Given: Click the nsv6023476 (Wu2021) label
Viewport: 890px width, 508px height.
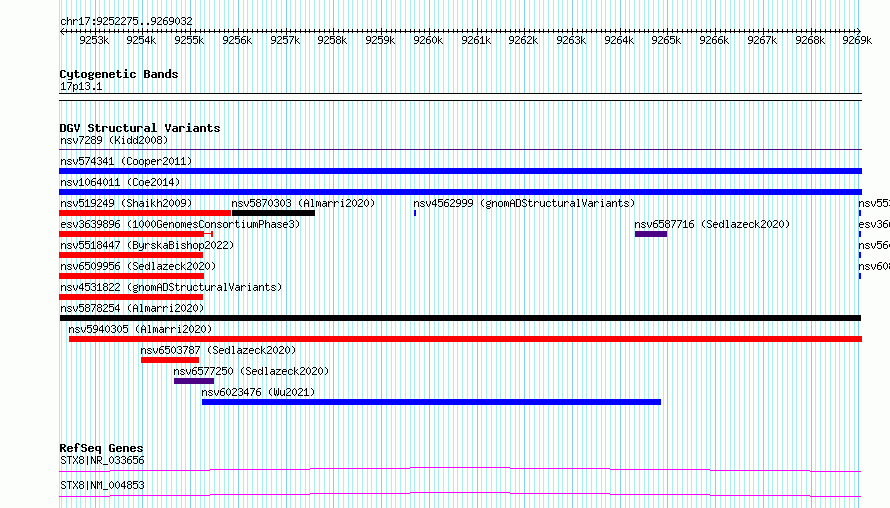Looking at the screenshot, I should 258,392.
